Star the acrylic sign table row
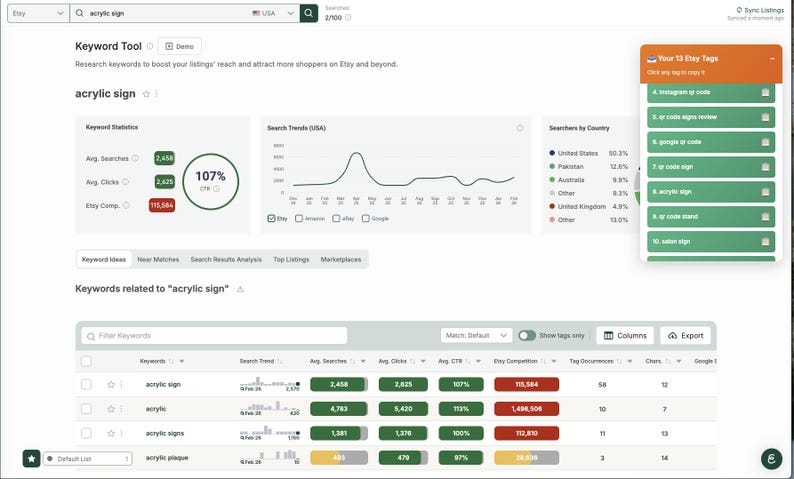Viewport: 794px width, 479px height. coord(111,384)
